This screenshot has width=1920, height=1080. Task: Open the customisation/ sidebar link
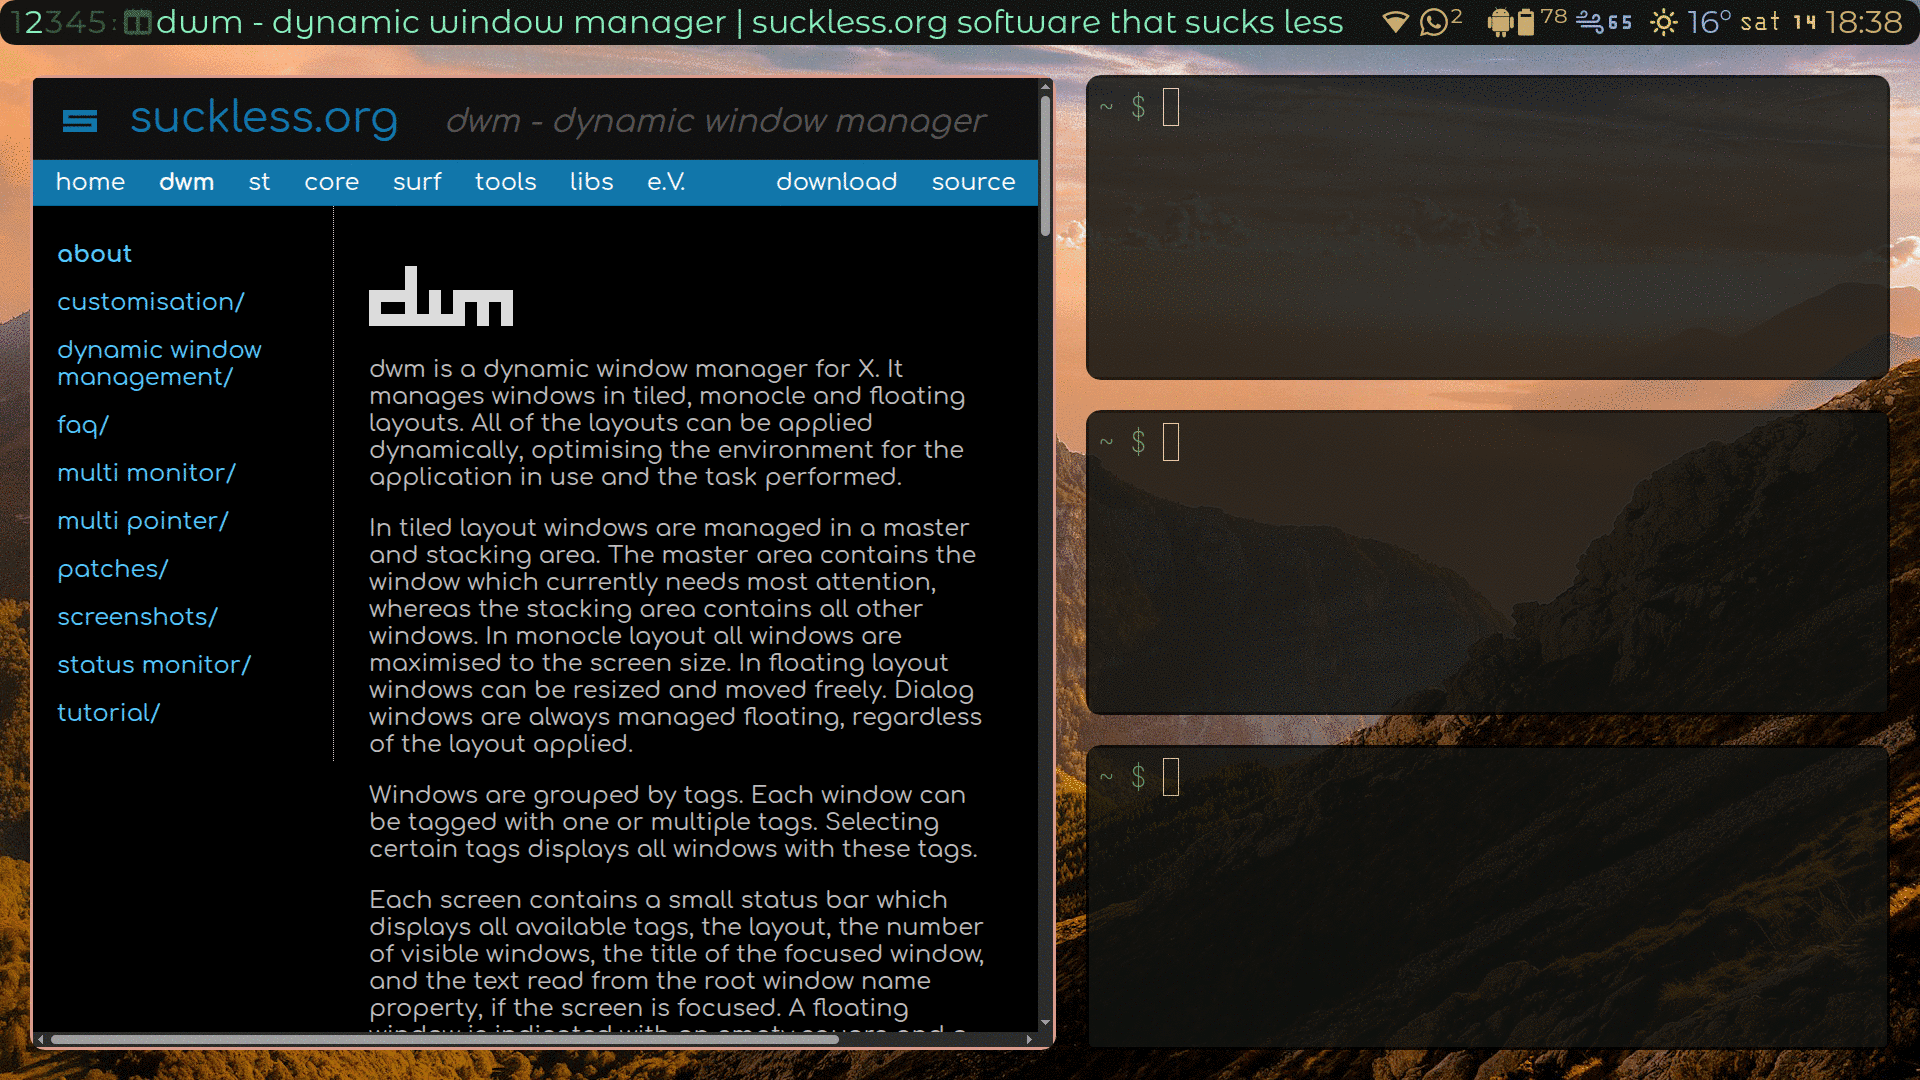coord(150,302)
